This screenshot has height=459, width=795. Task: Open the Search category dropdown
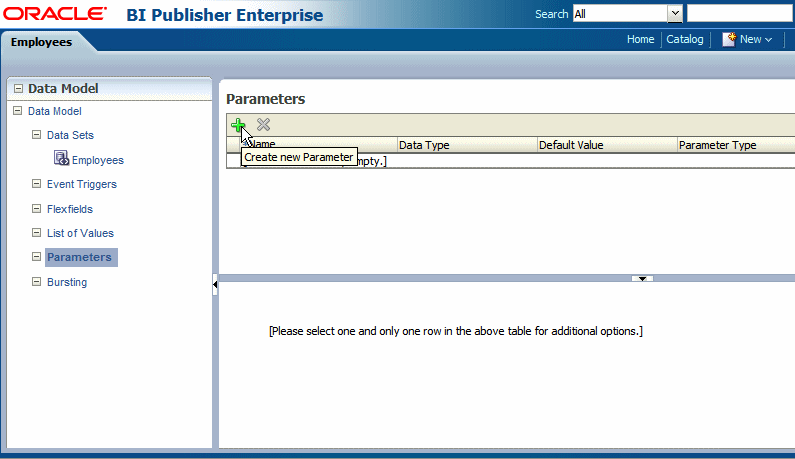[x=675, y=14]
